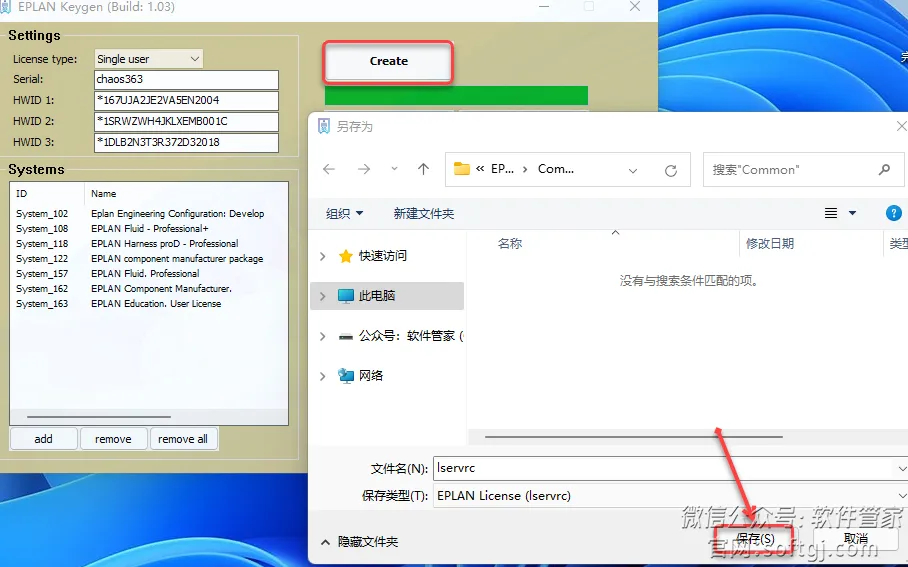Viewport: 908px width, 567px height.
Task: Click the search magnifier icon
Action: 884,170
